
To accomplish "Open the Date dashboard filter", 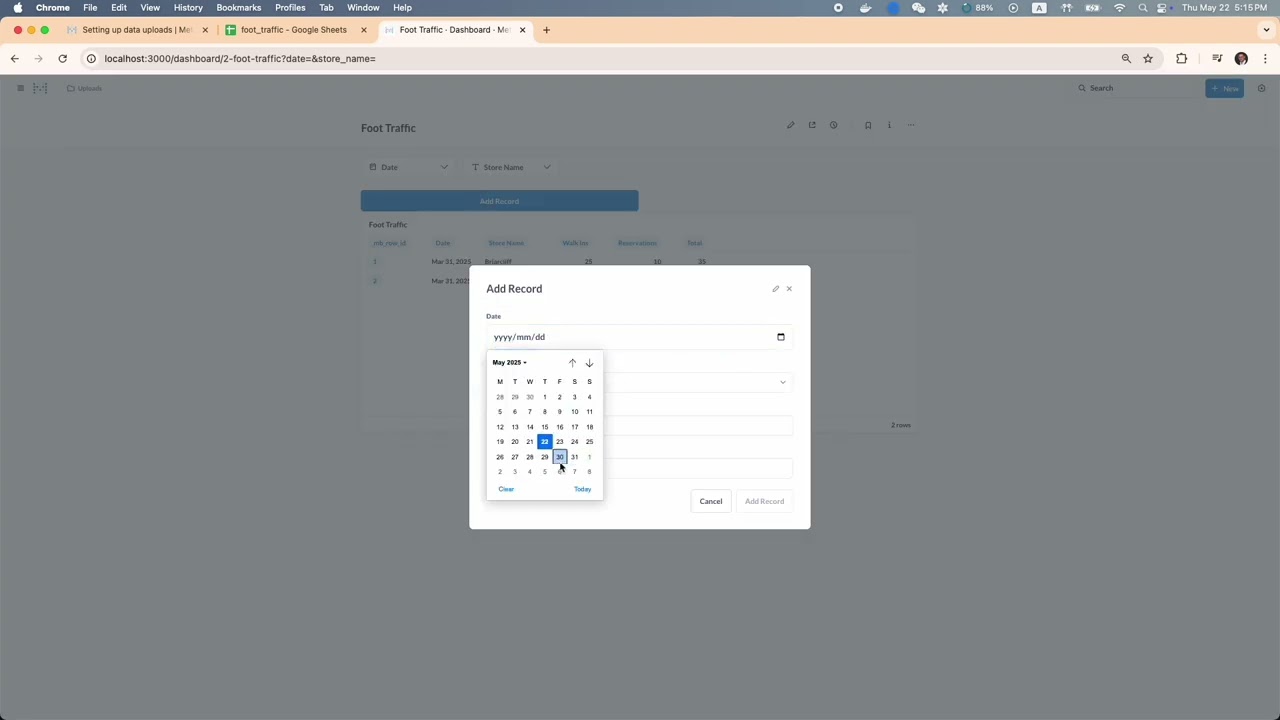I will 408,167.
